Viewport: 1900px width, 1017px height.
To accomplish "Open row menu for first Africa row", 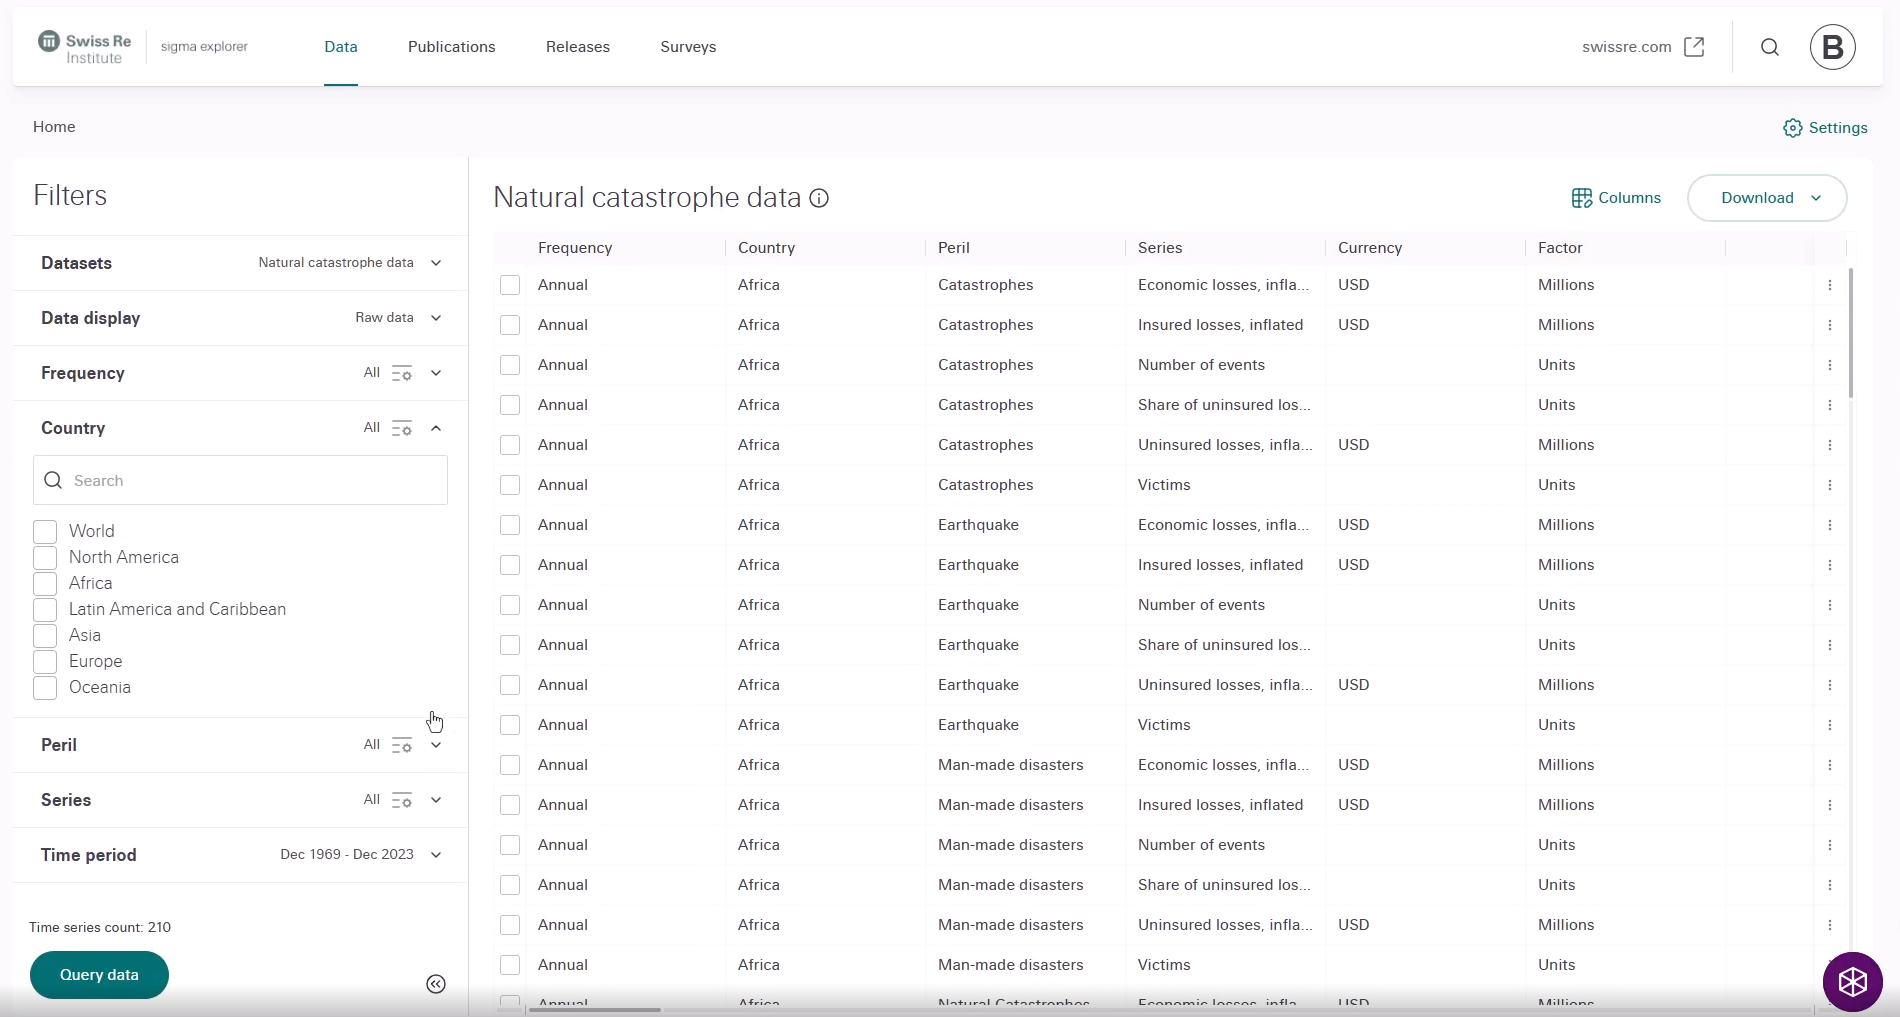I will (x=1829, y=285).
